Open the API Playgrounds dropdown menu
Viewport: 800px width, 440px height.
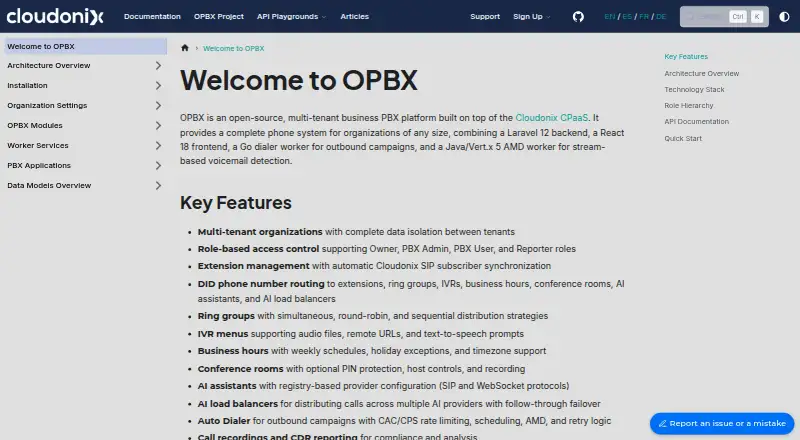click(x=291, y=16)
